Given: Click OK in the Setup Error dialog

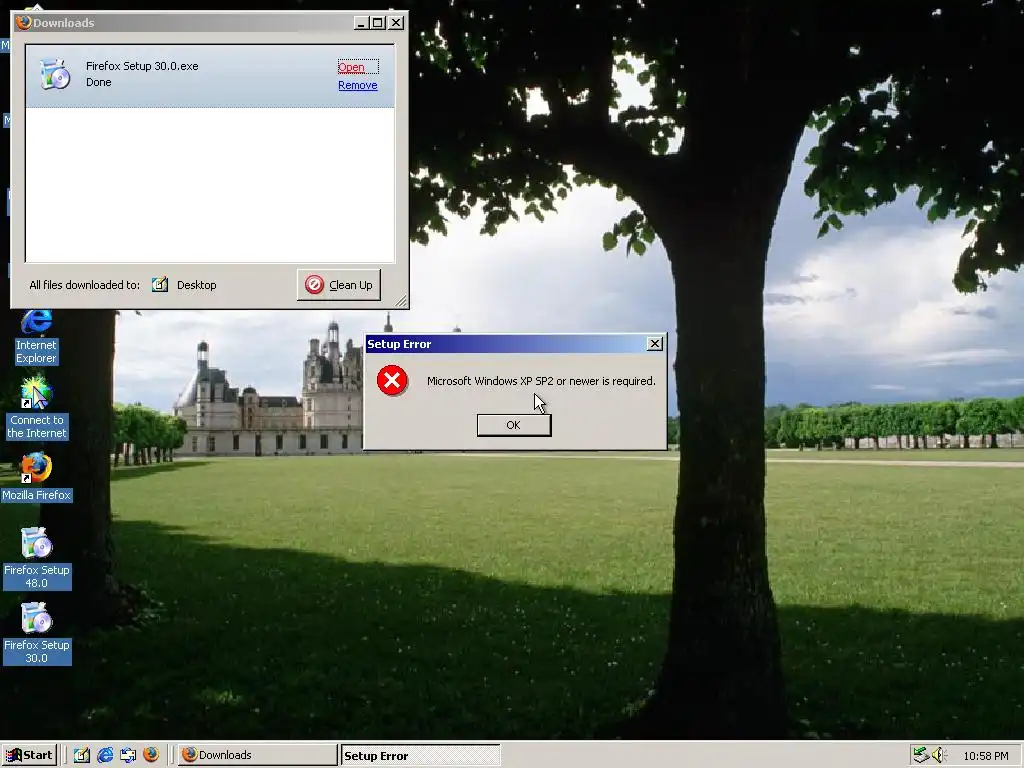Looking at the screenshot, I should coord(514,425).
